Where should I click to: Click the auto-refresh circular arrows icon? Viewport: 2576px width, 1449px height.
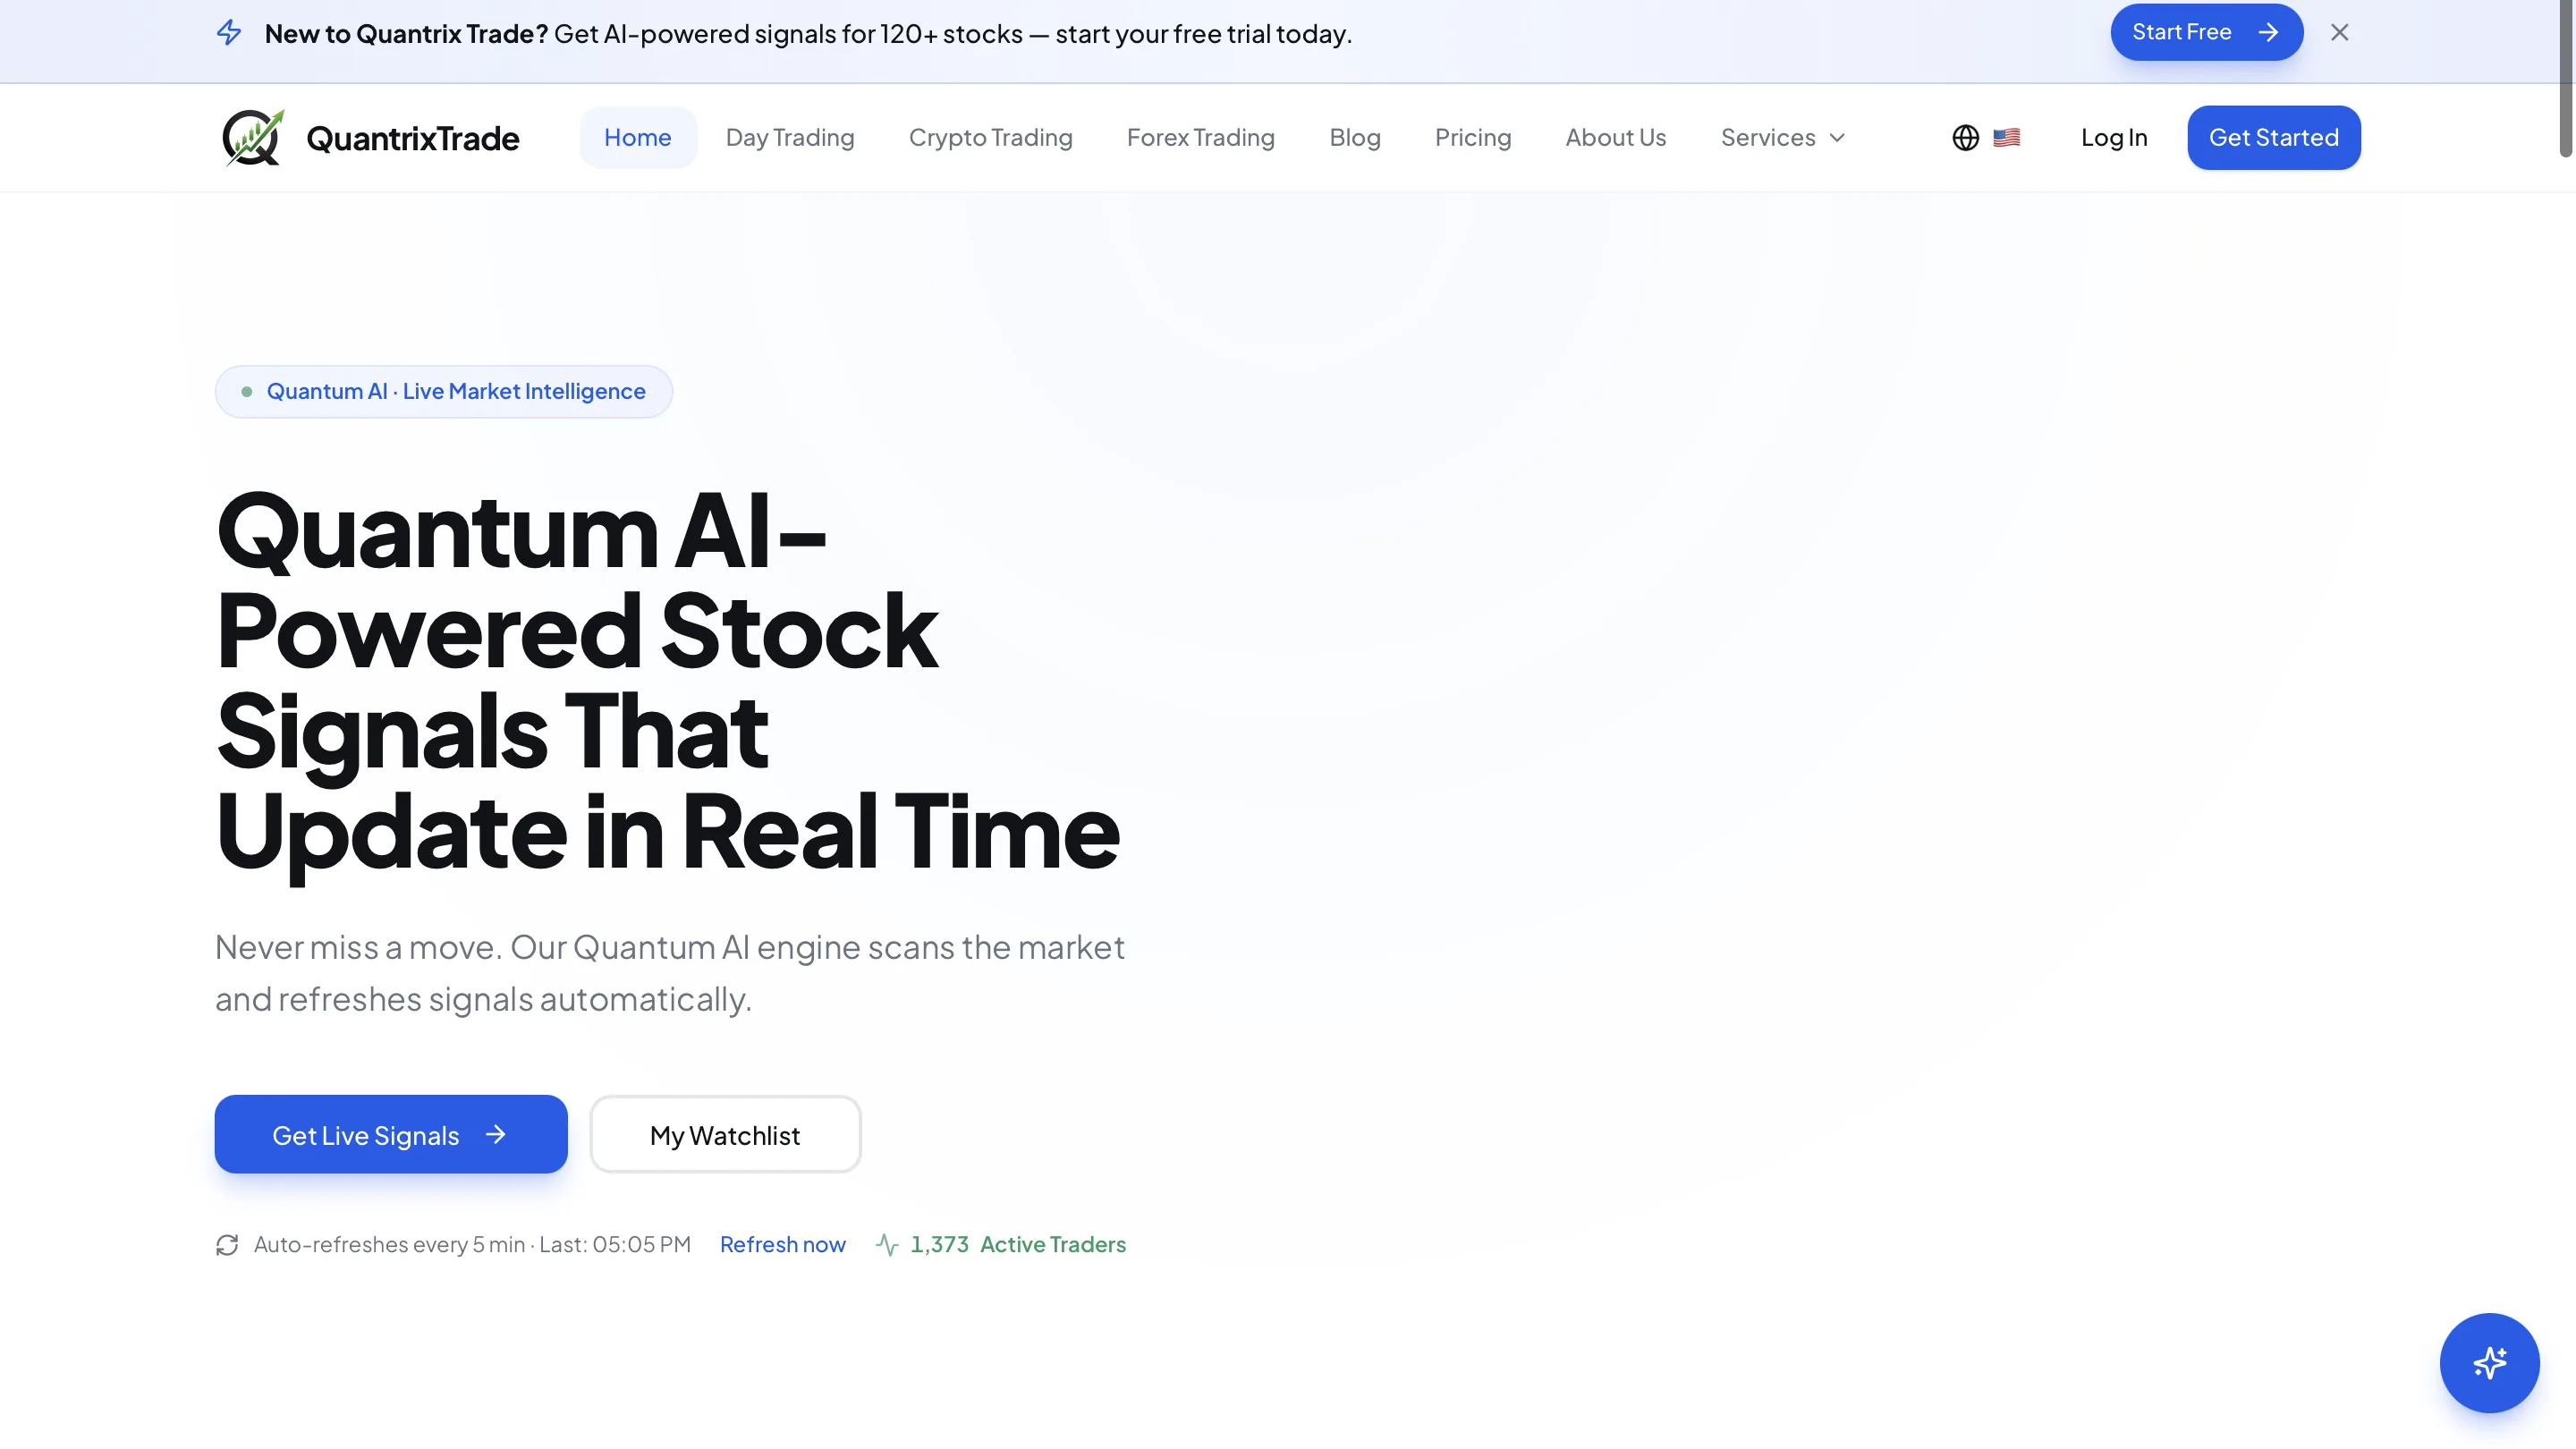227,1245
